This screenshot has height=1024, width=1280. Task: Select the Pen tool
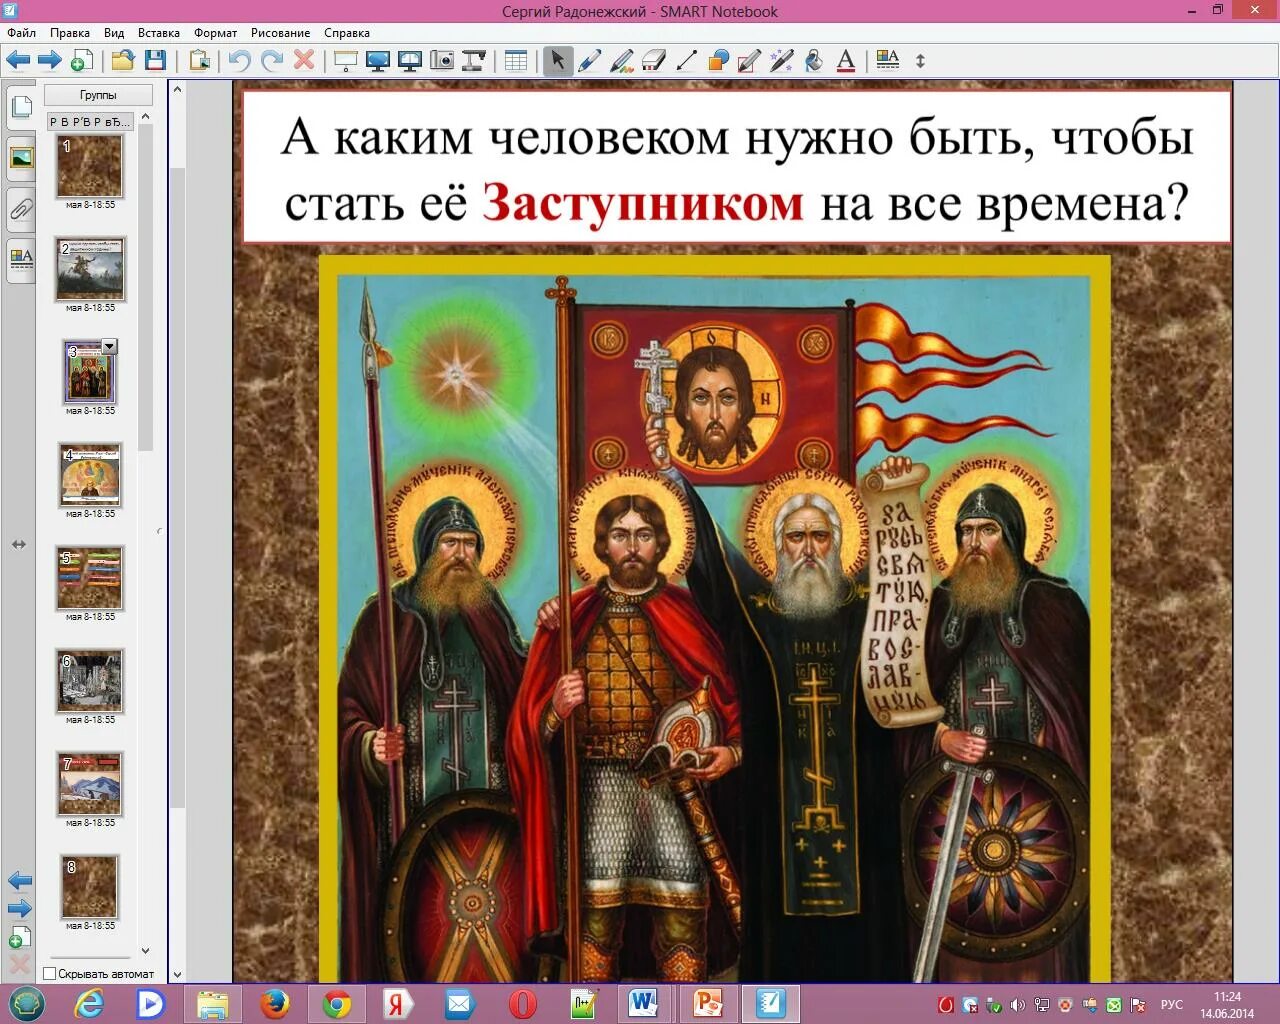(x=590, y=61)
